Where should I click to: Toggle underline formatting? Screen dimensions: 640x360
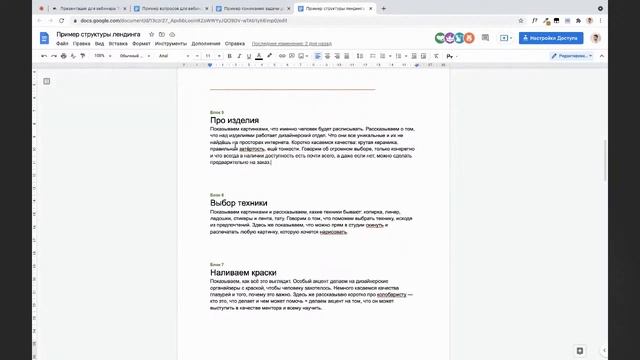click(249, 56)
